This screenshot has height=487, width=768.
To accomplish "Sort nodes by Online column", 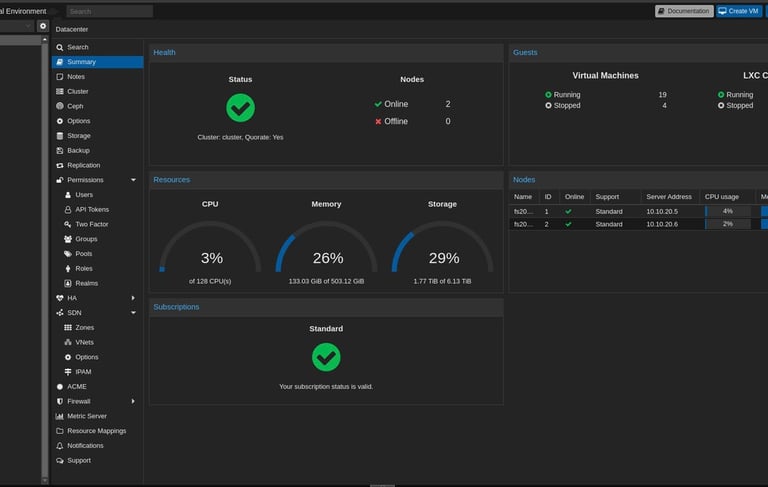I will 575,196.
